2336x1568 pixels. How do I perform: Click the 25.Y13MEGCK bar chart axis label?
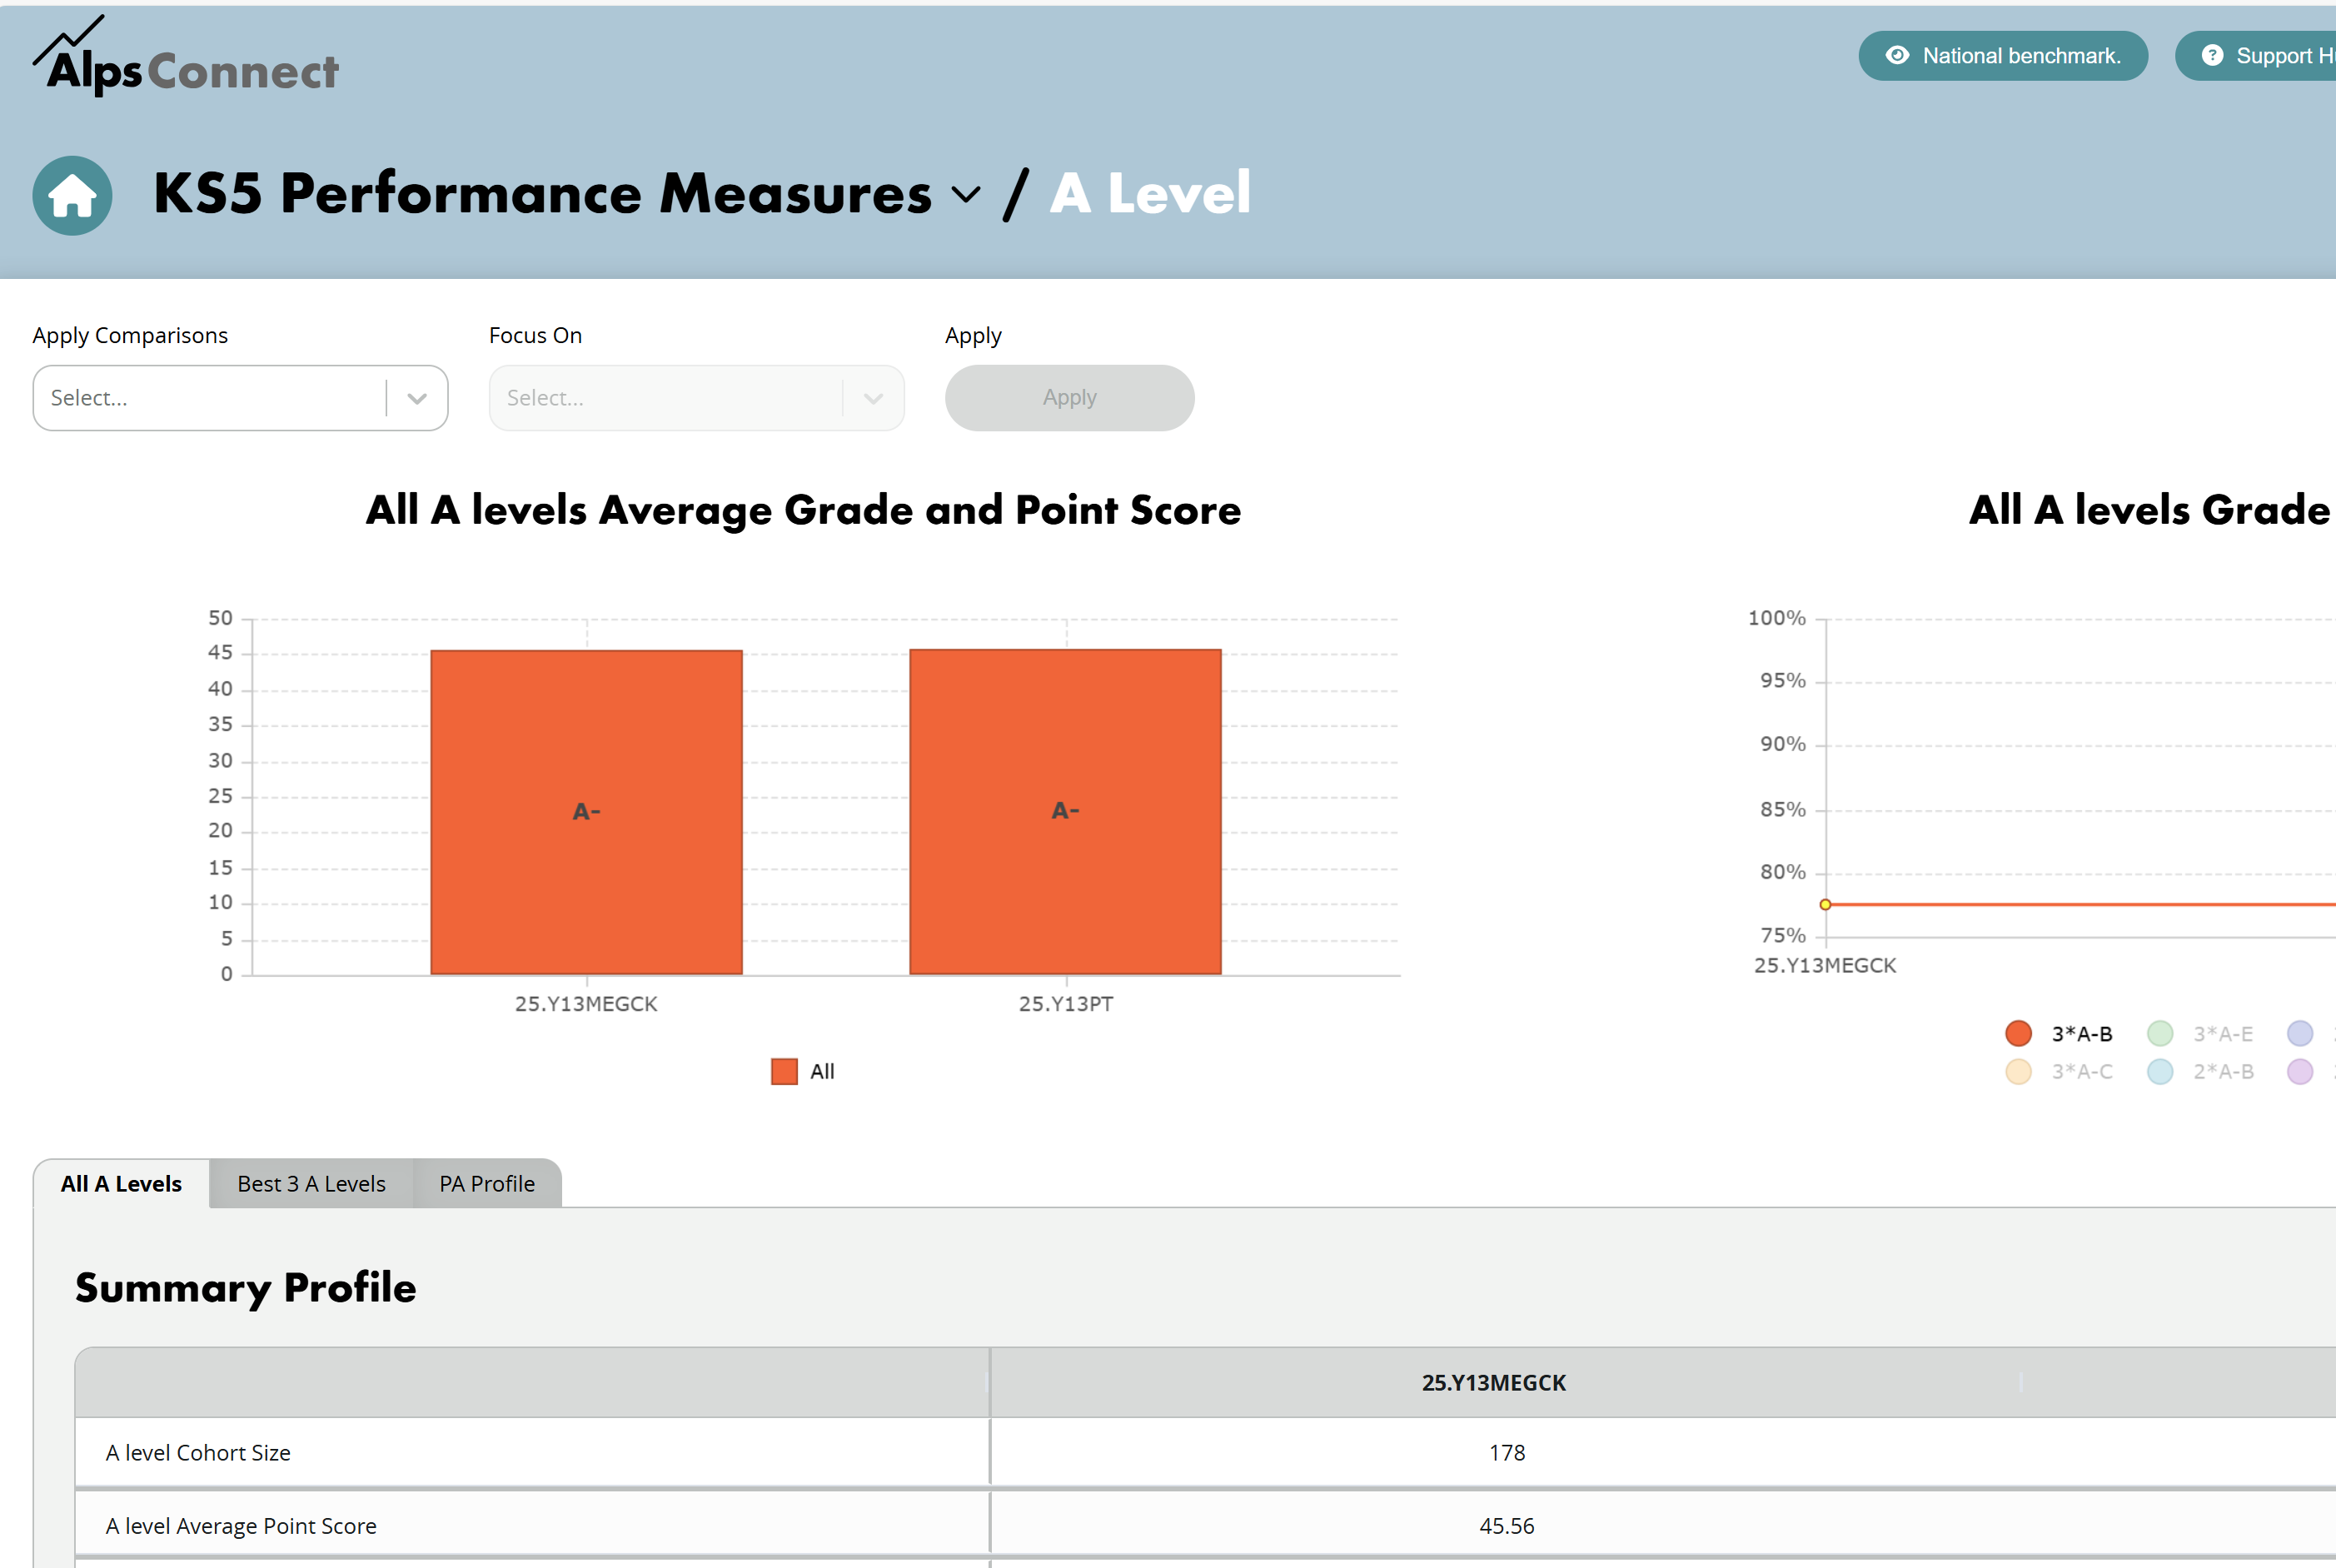point(586,1004)
